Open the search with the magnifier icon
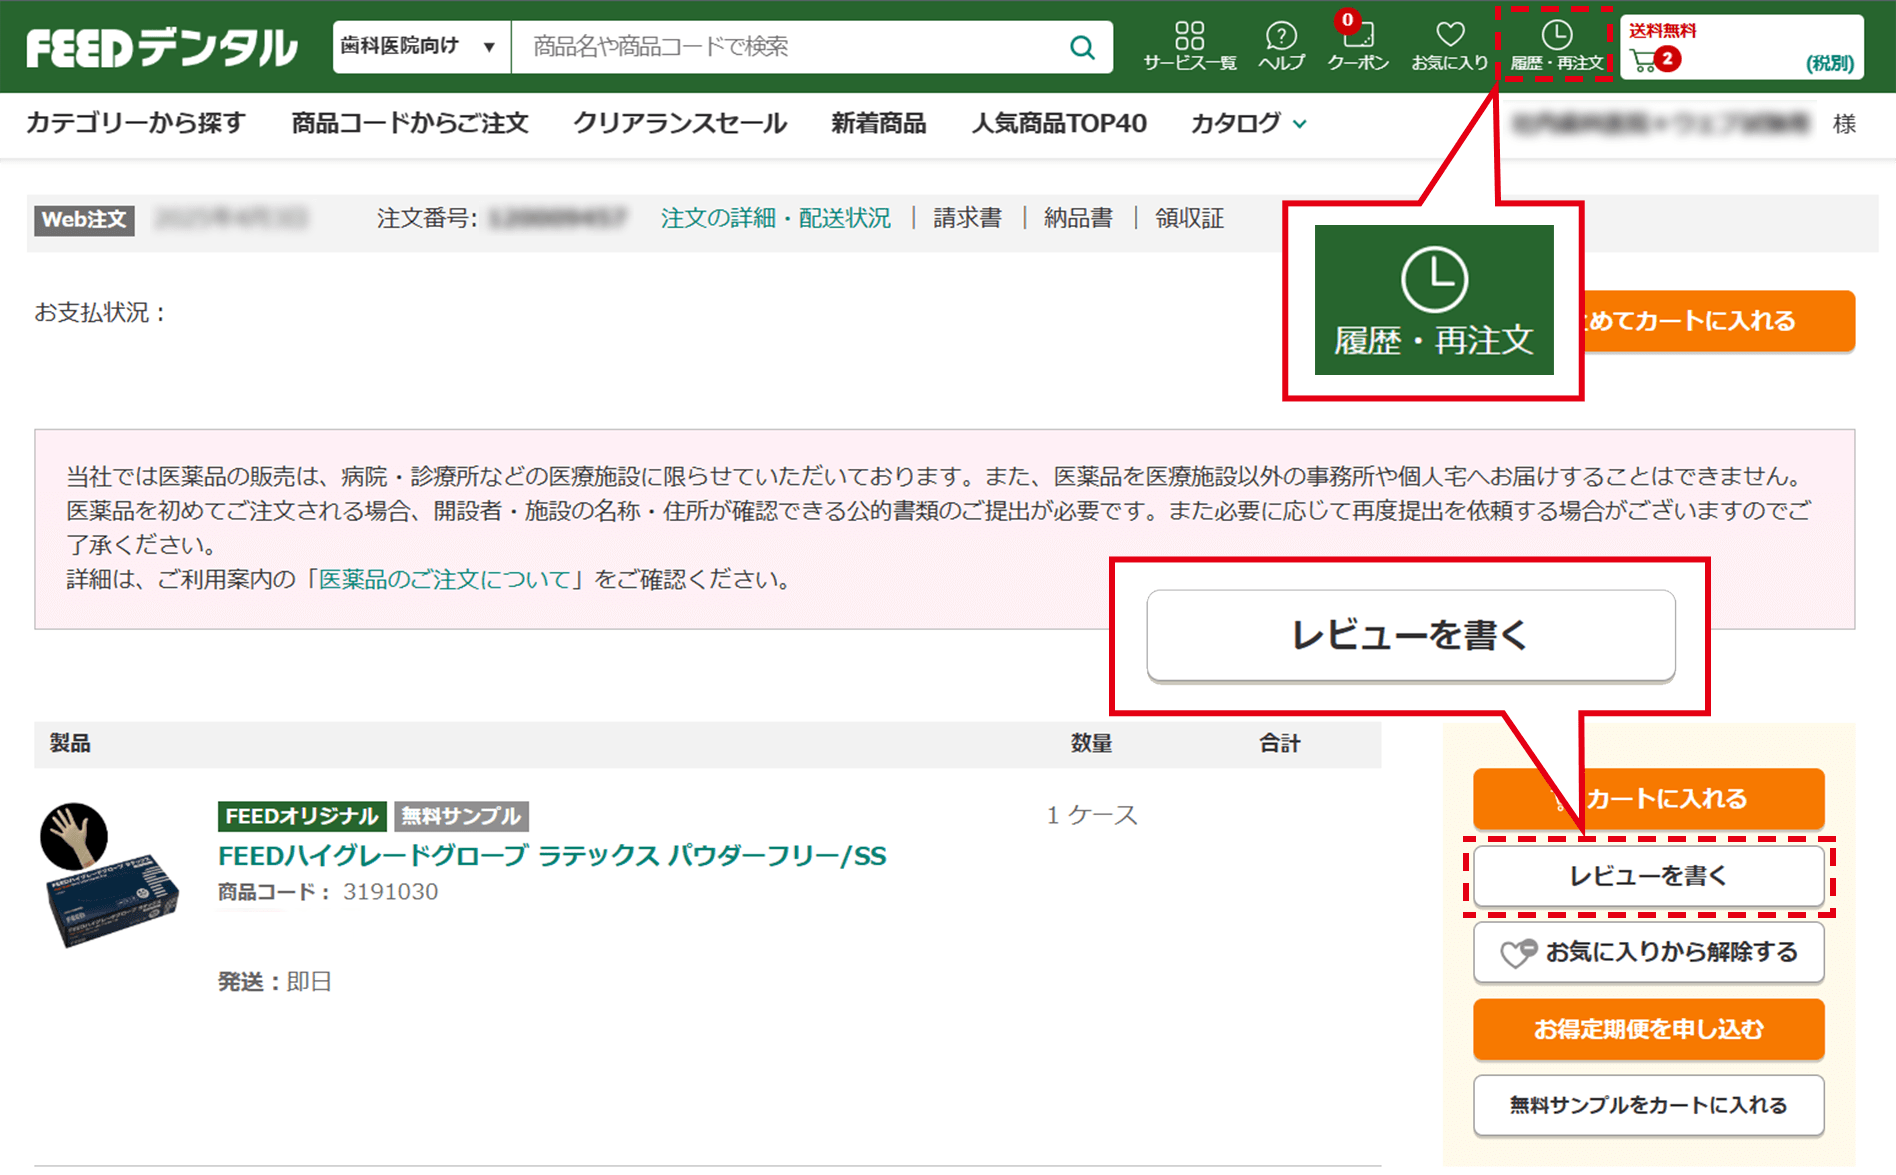 pos(1081,46)
